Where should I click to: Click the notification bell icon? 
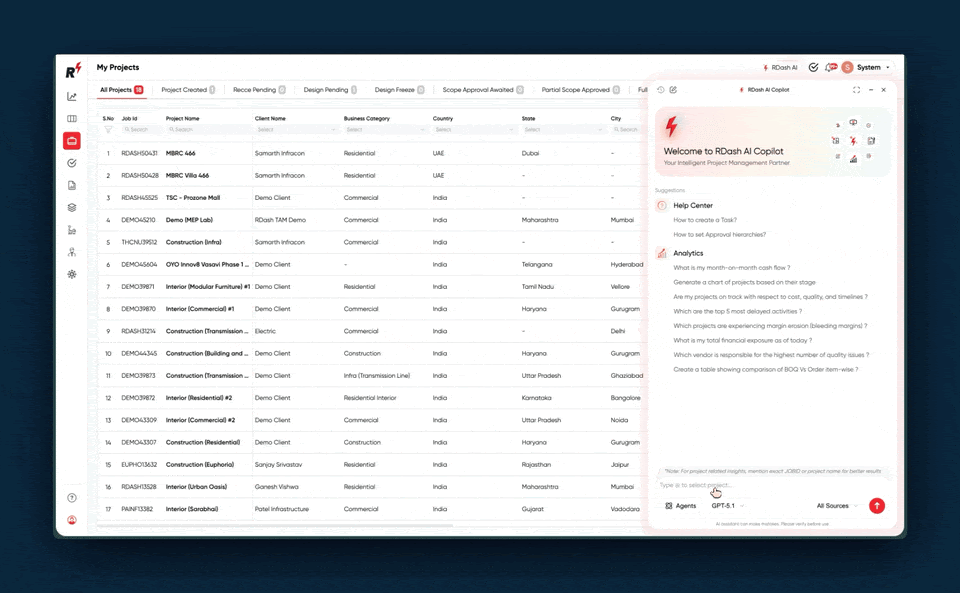click(830, 68)
